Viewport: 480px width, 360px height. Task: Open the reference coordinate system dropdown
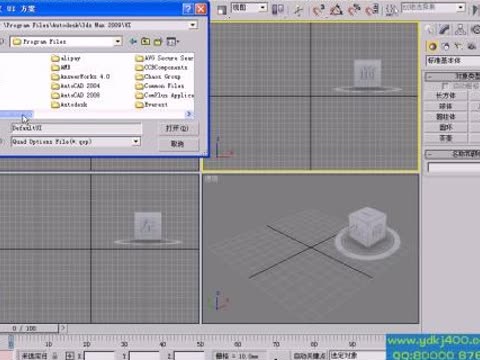pos(263,8)
